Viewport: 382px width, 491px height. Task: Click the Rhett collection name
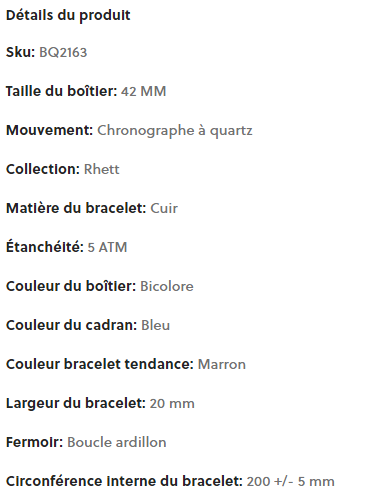pyautogui.click(x=102, y=169)
